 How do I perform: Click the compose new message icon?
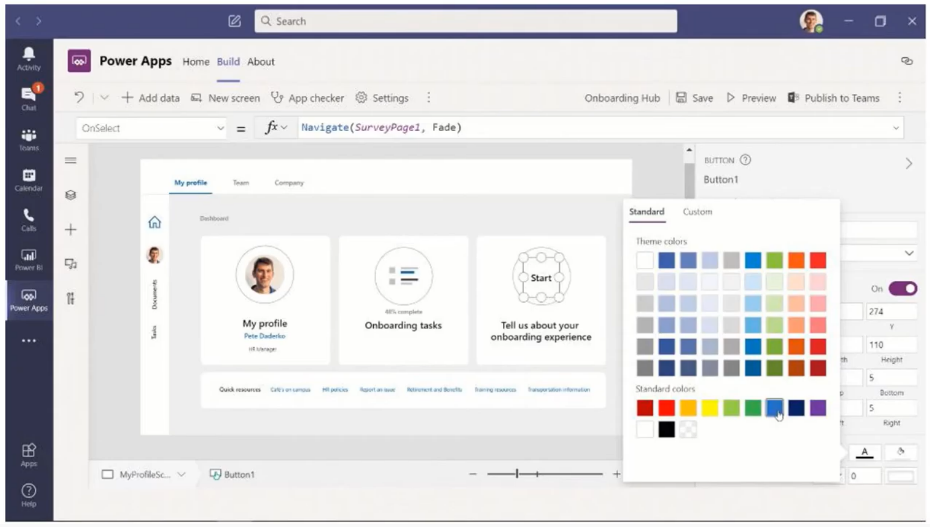click(x=234, y=21)
